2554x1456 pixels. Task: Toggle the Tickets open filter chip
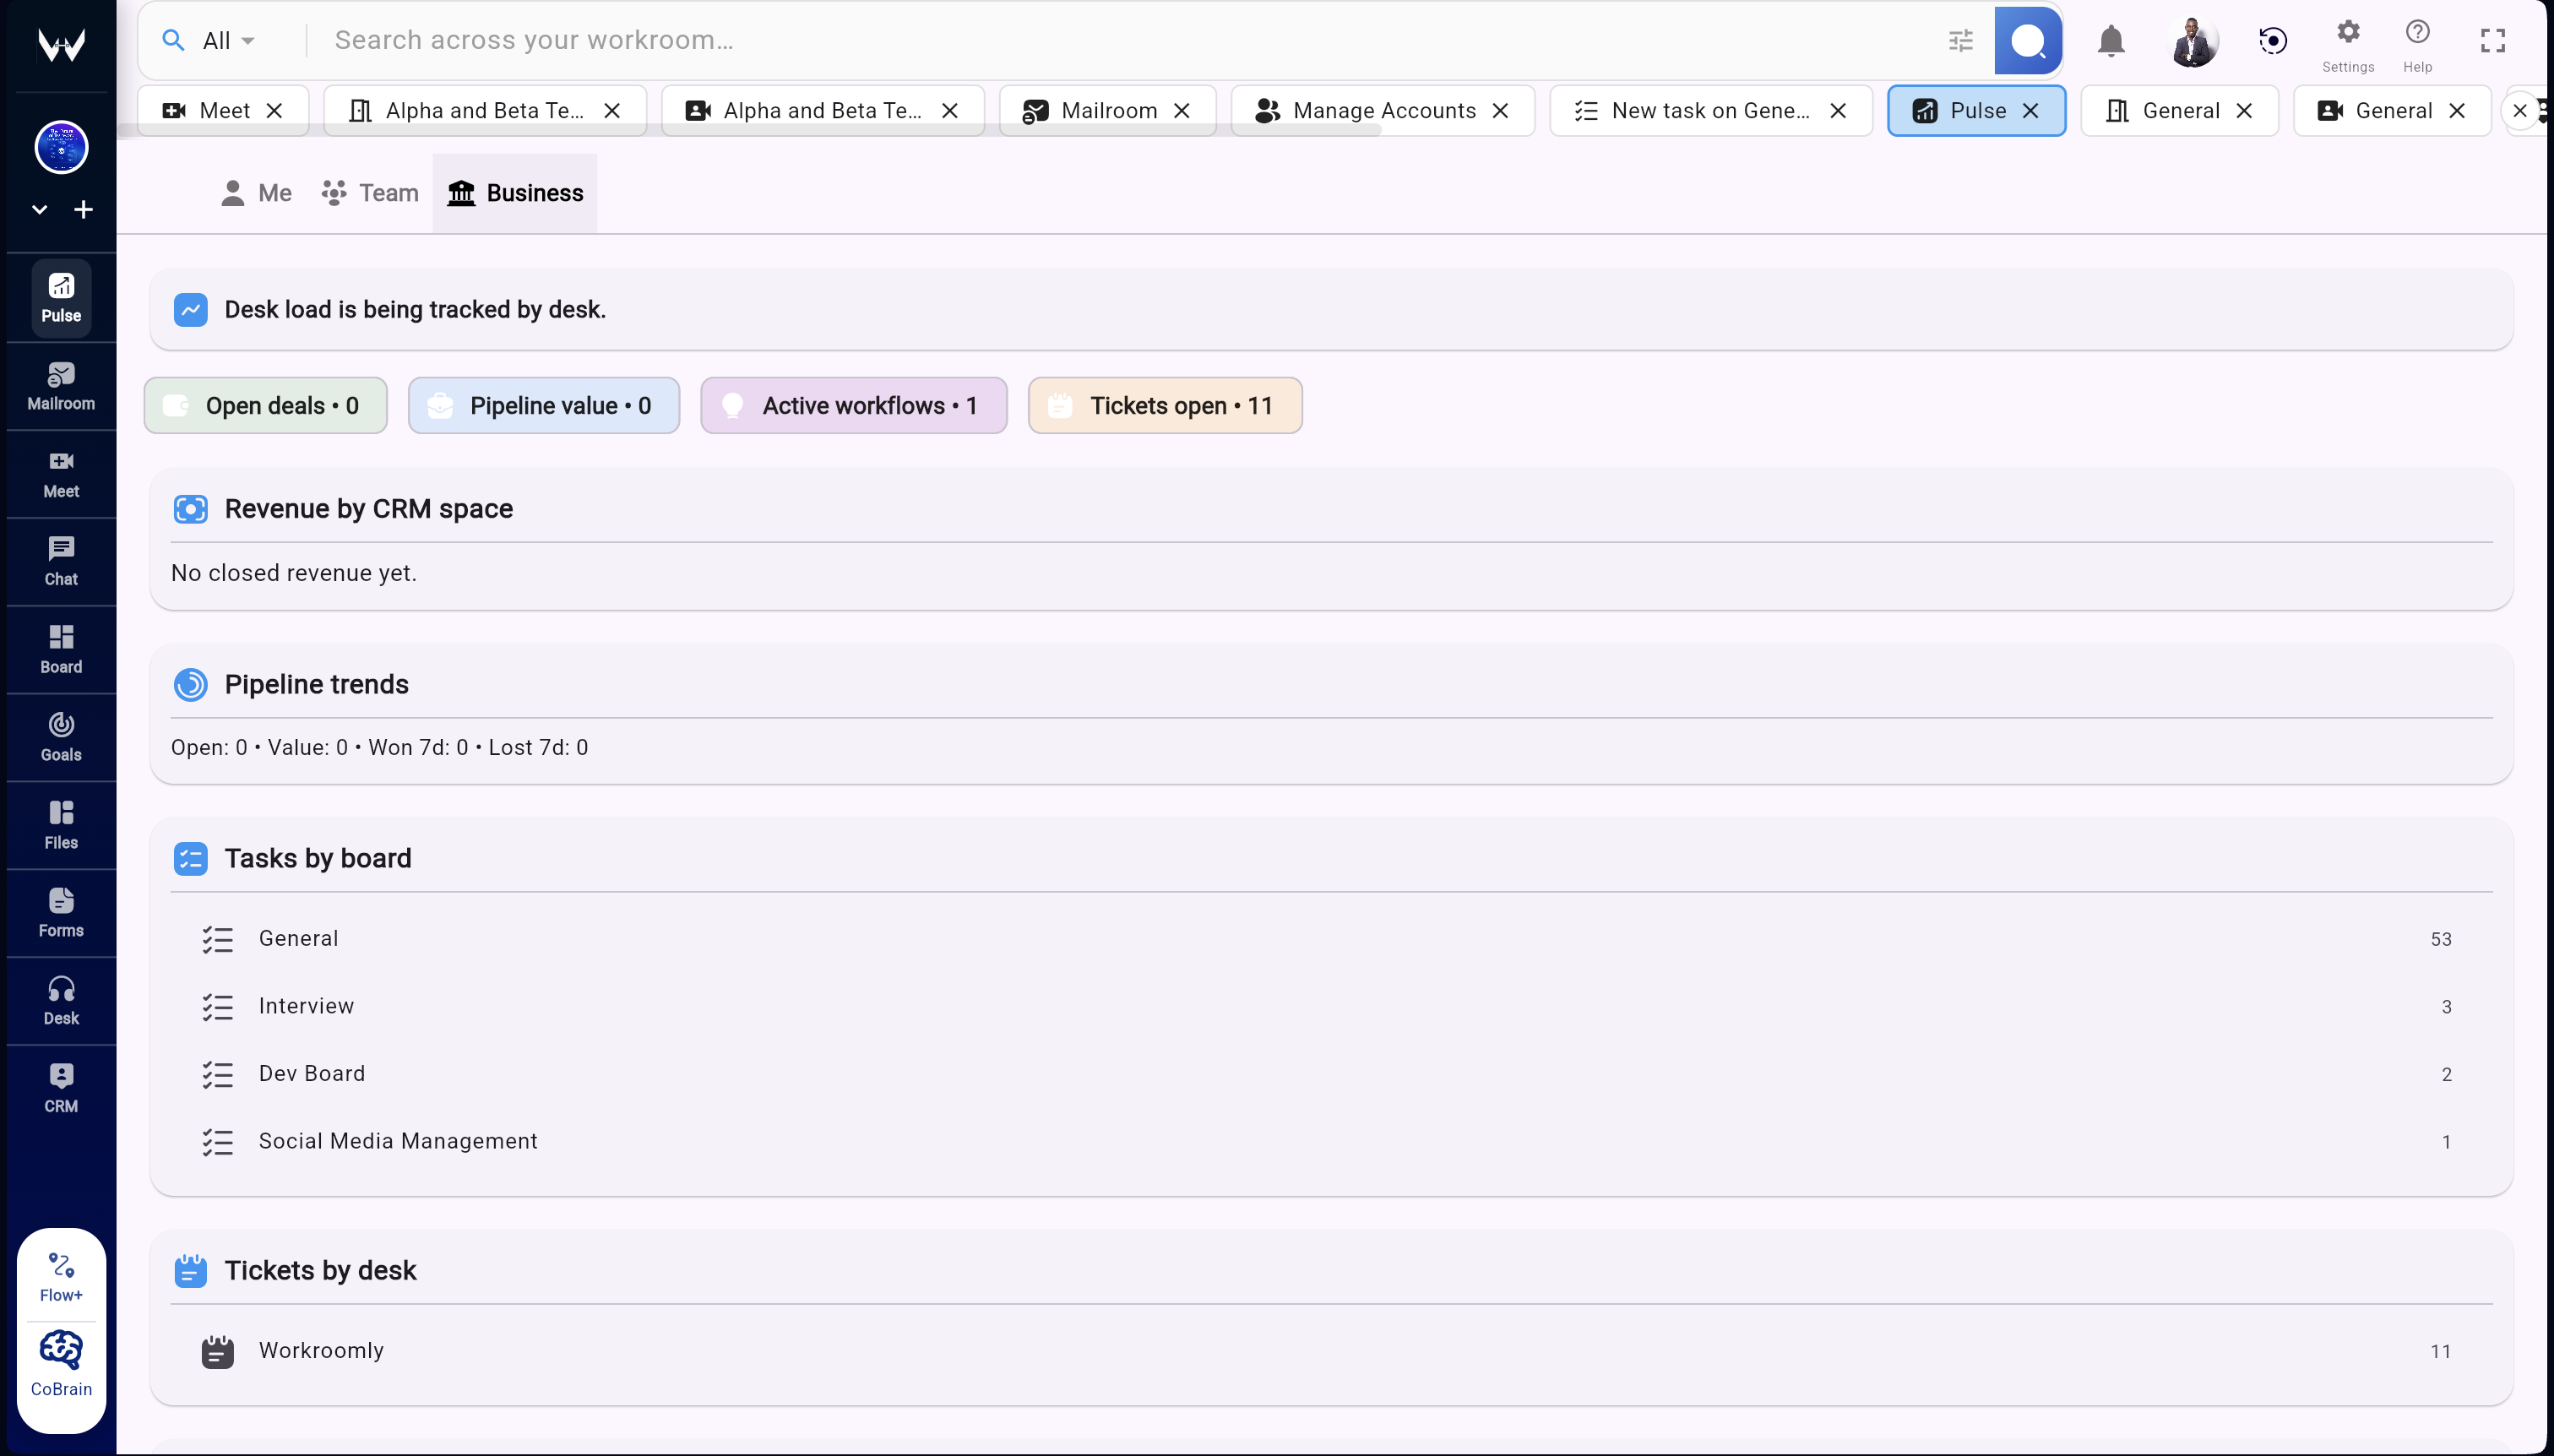[1163, 405]
